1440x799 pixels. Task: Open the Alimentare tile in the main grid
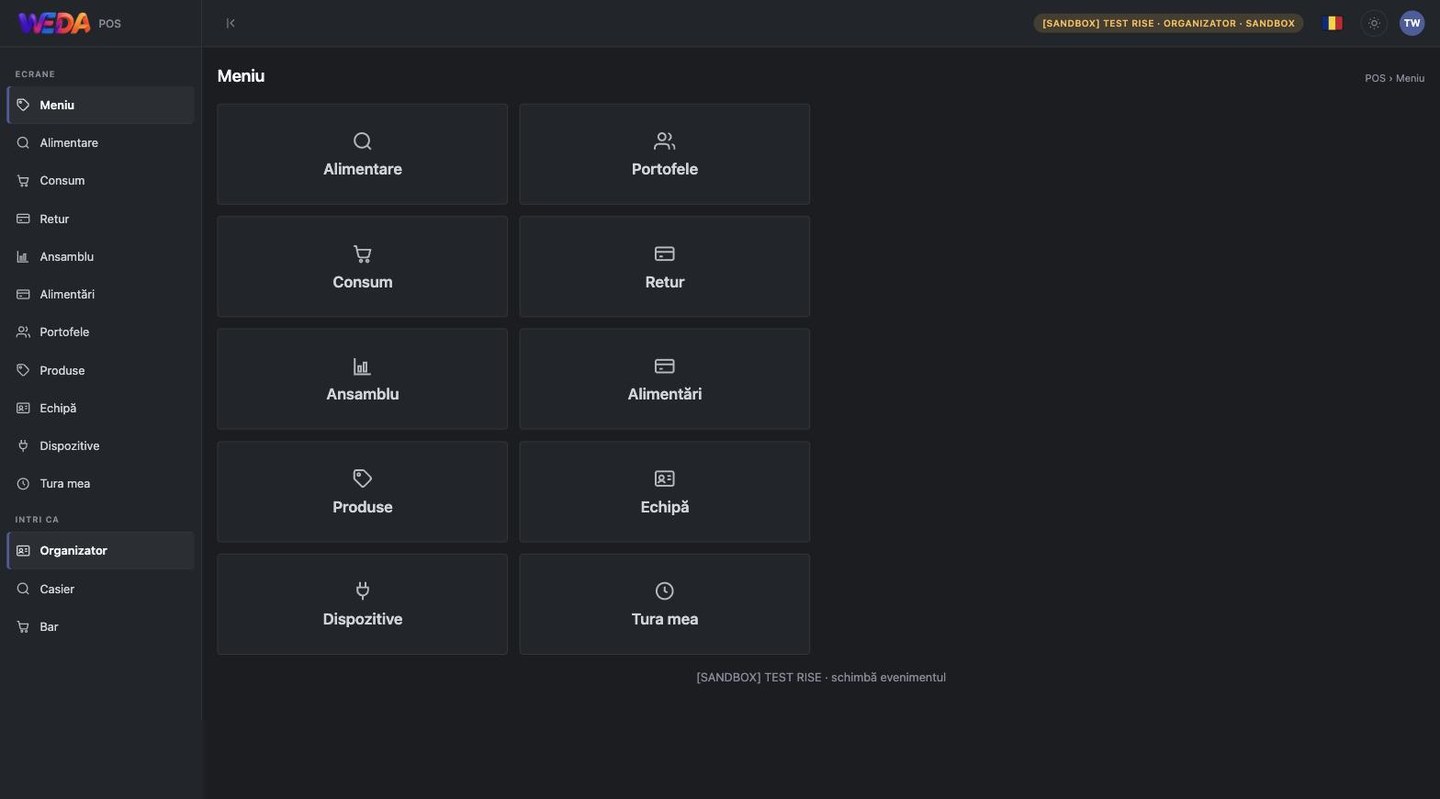[363, 155]
